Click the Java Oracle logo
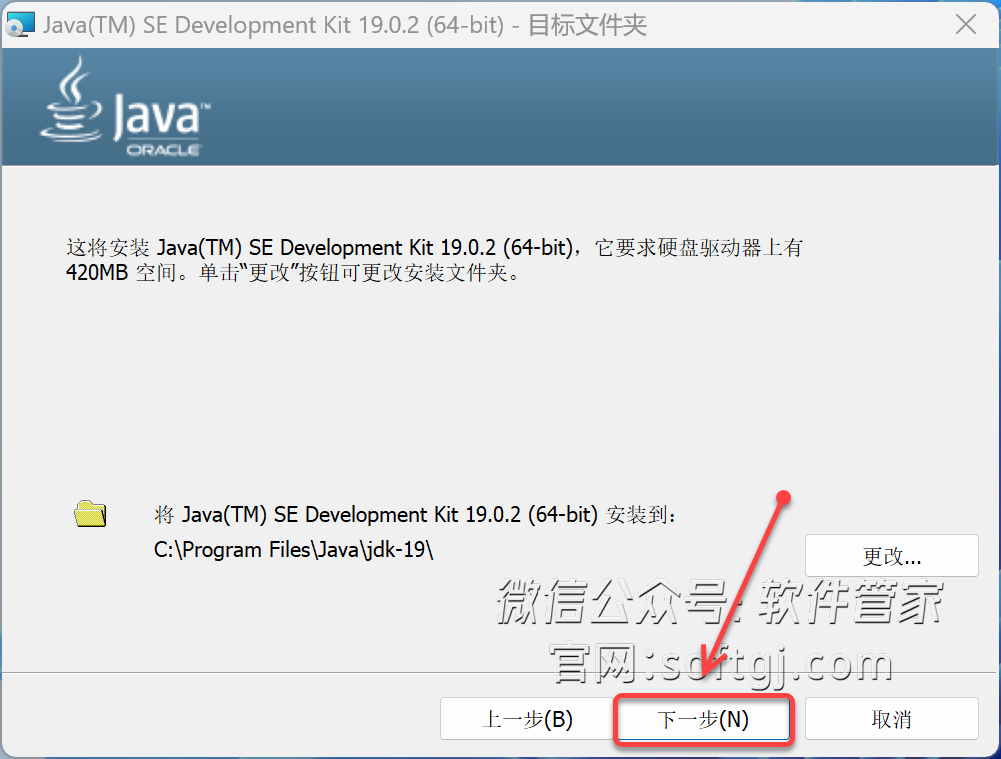 click(x=125, y=107)
